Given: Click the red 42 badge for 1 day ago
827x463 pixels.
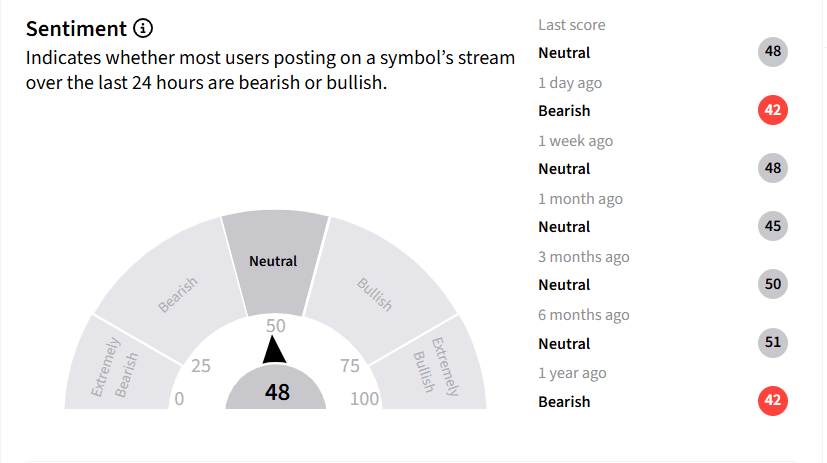Looking at the screenshot, I should tap(773, 110).
